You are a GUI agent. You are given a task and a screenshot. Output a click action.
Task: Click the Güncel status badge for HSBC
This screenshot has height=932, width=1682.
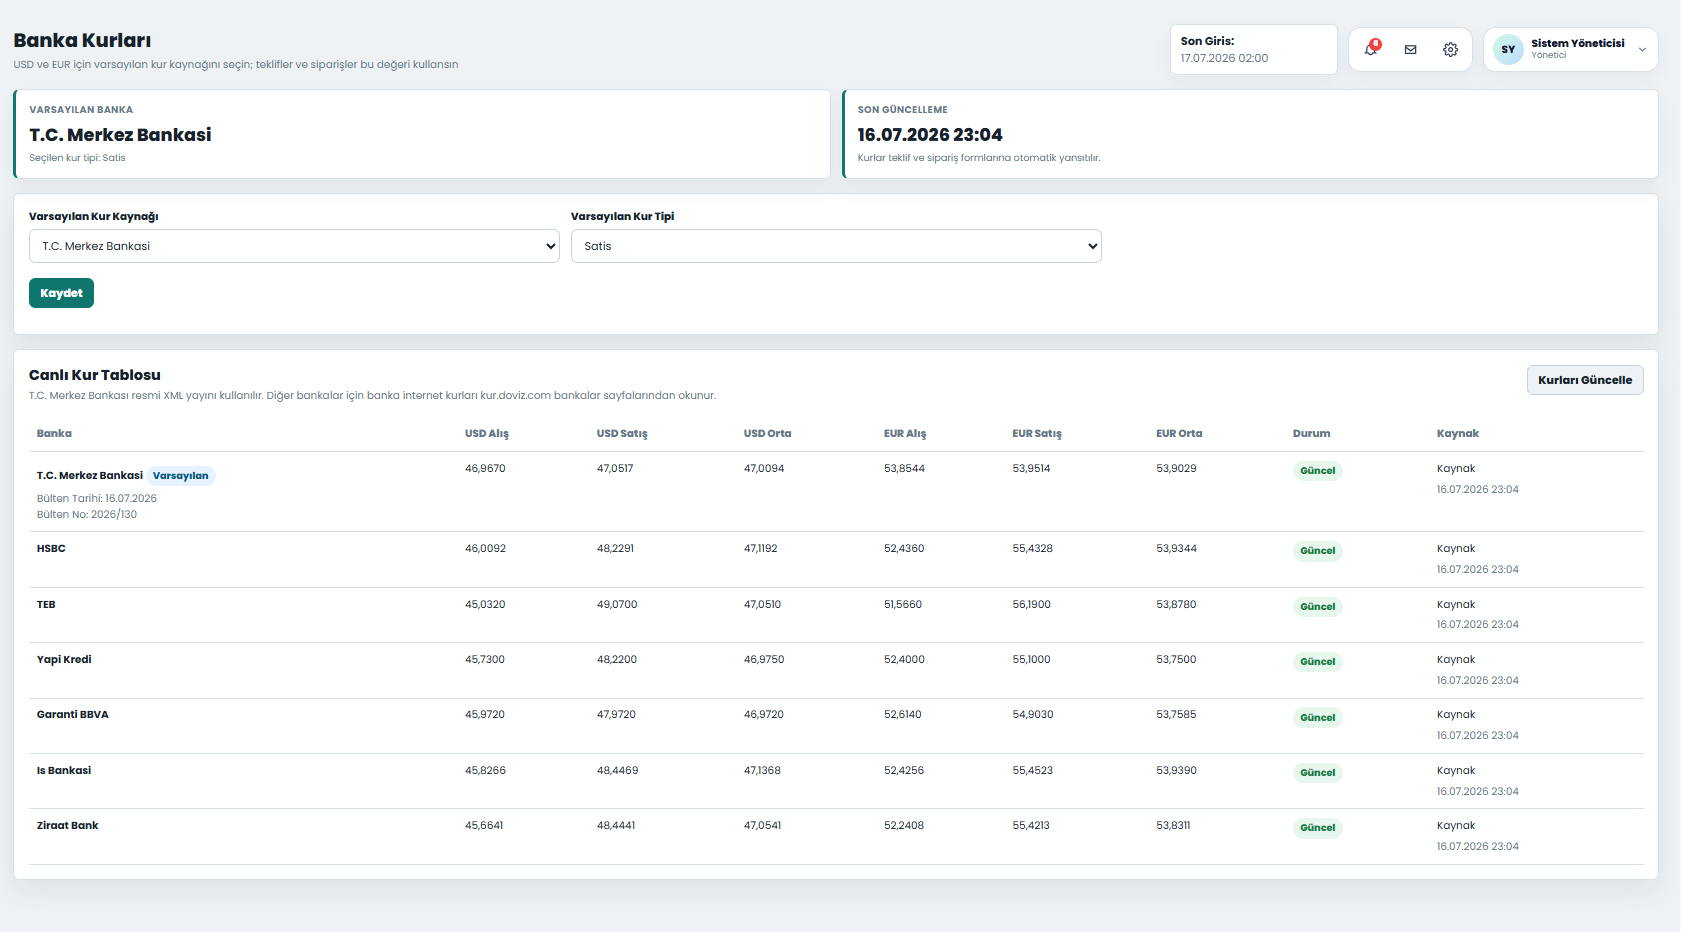click(1317, 551)
